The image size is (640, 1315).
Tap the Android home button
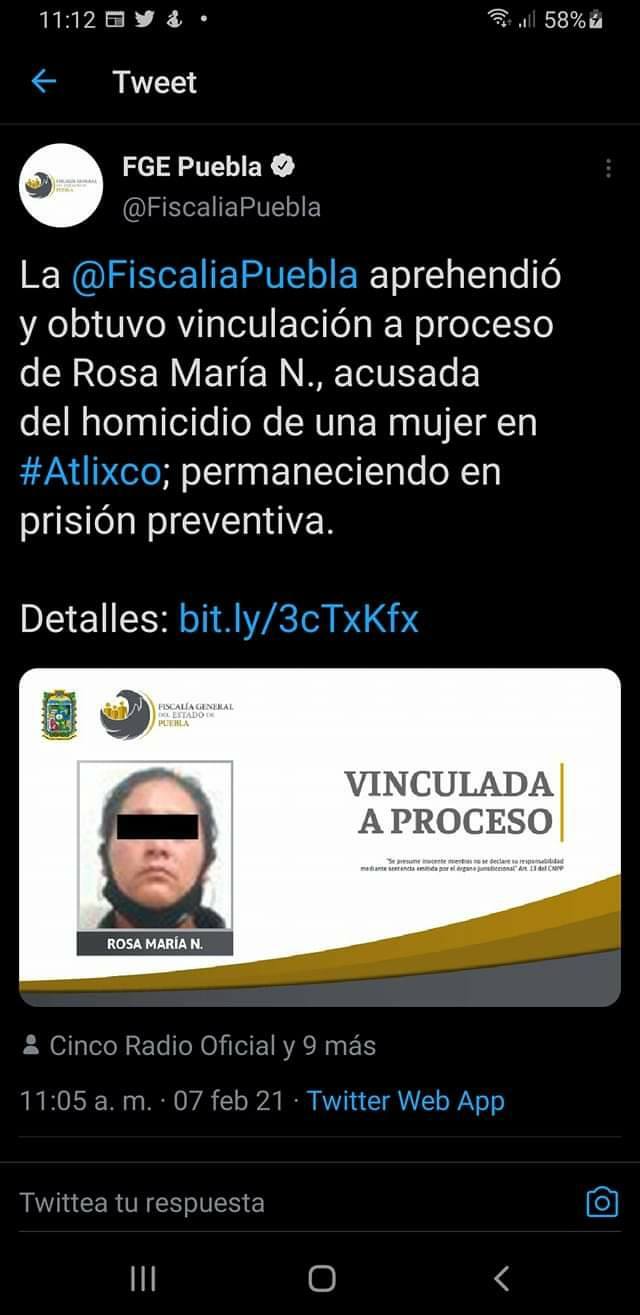pyautogui.click(x=321, y=1277)
